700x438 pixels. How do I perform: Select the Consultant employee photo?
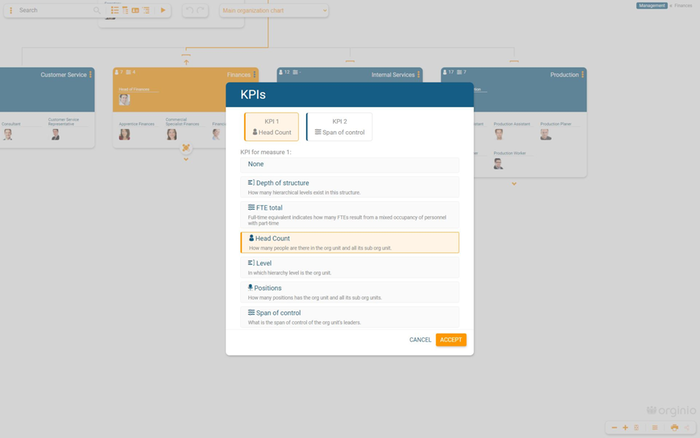click(8, 134)
